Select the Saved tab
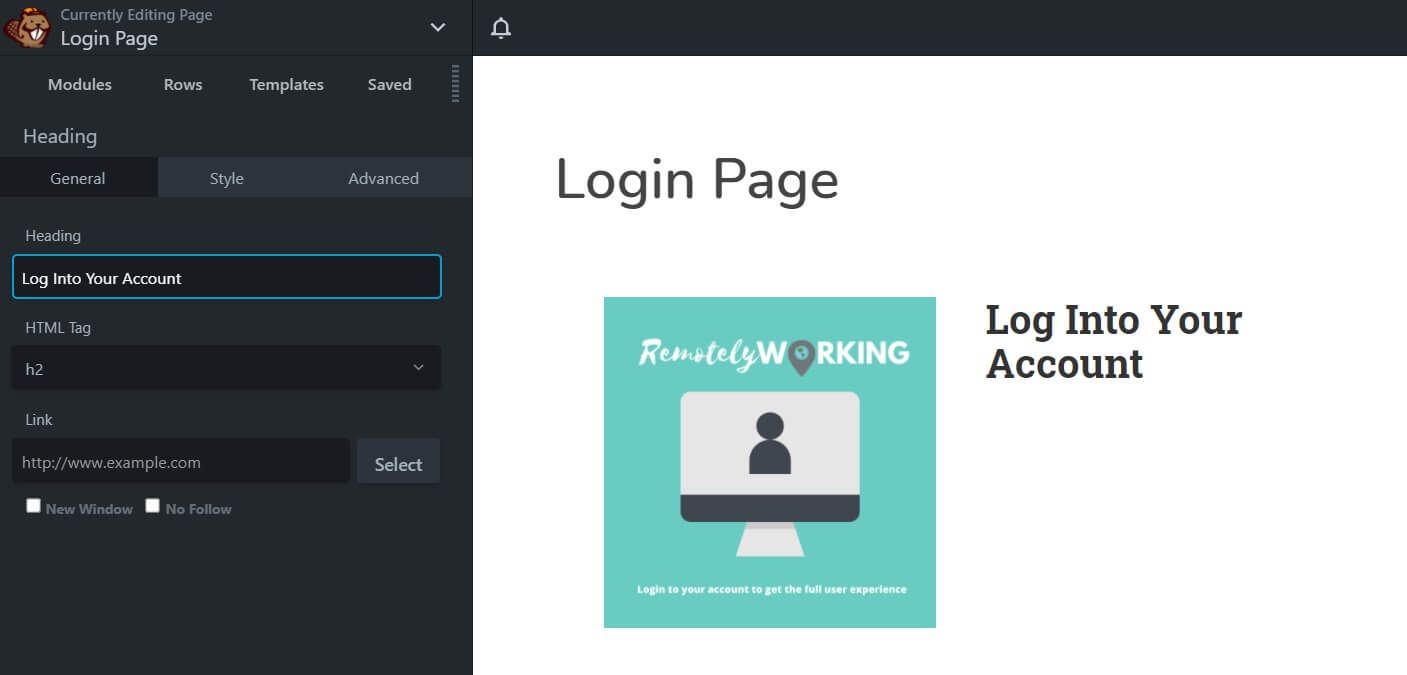1407x675 pixels. (389, 84)
